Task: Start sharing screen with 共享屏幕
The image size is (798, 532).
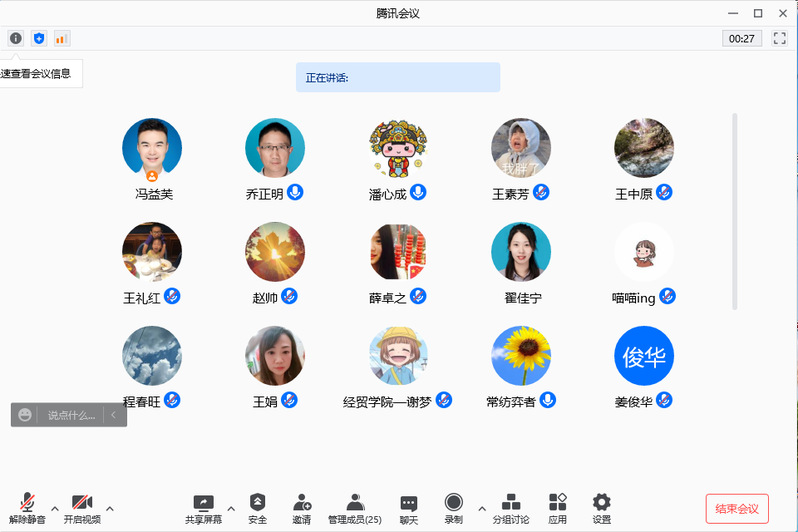Action: coord(203,508)
